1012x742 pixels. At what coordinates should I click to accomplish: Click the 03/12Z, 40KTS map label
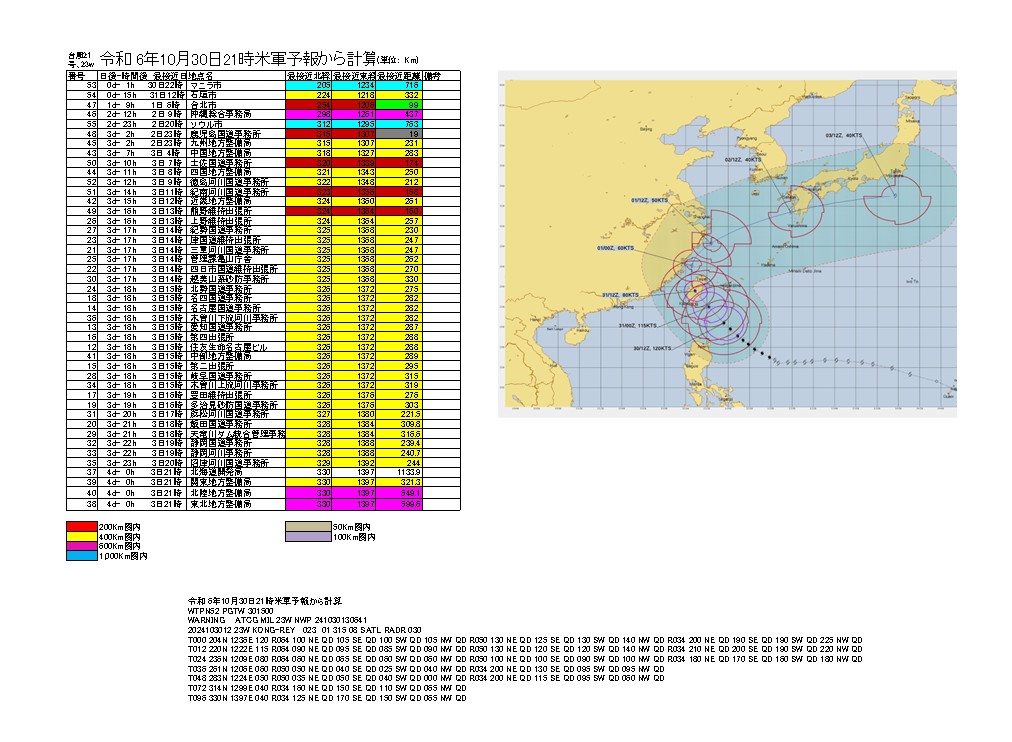(x=844, y=134)
